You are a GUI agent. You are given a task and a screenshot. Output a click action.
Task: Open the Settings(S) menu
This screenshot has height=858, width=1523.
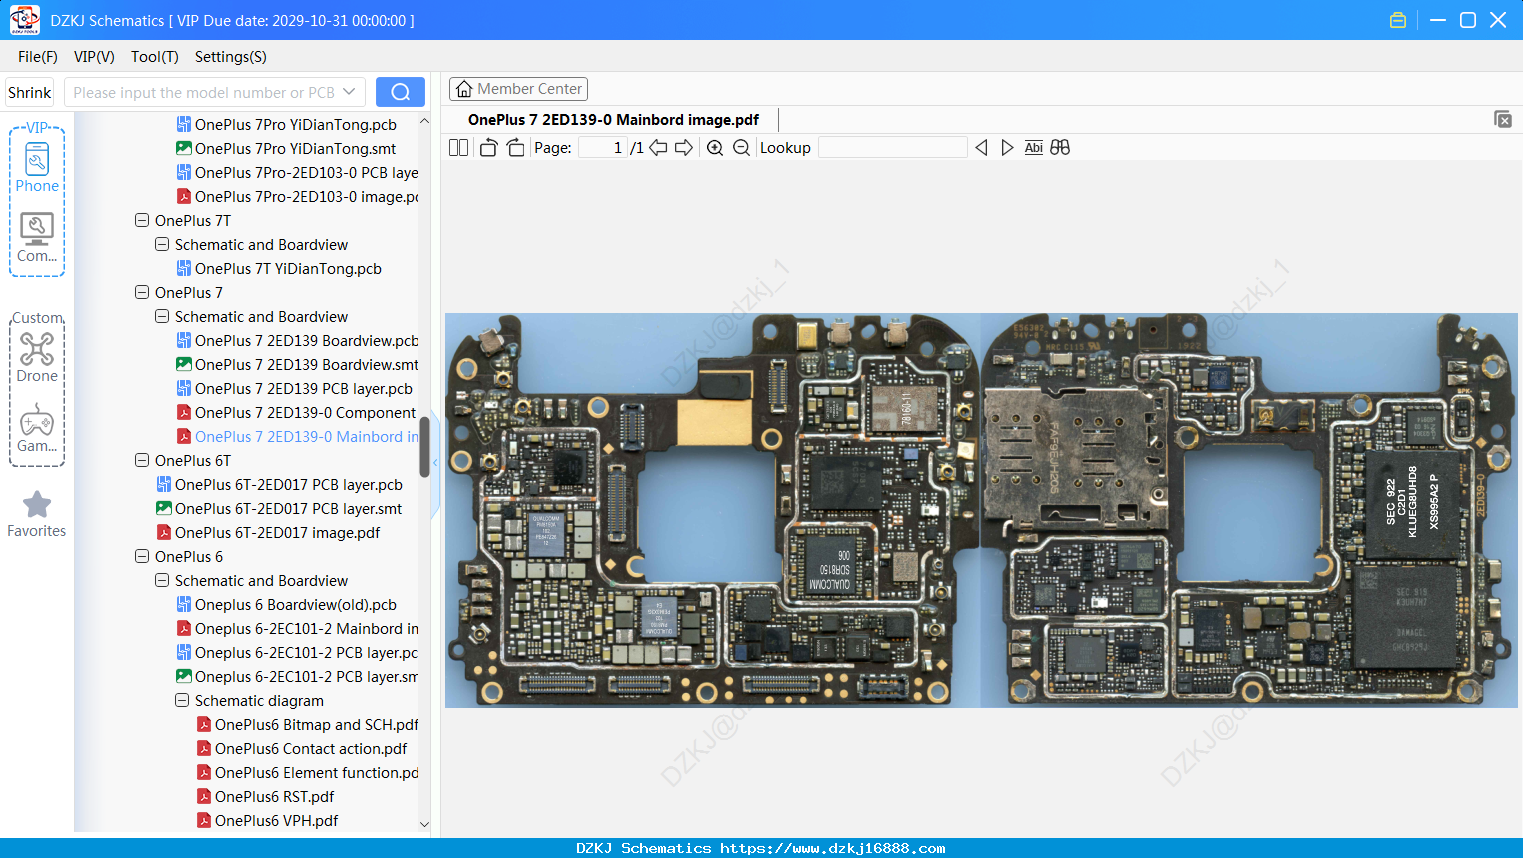(231, 57)
